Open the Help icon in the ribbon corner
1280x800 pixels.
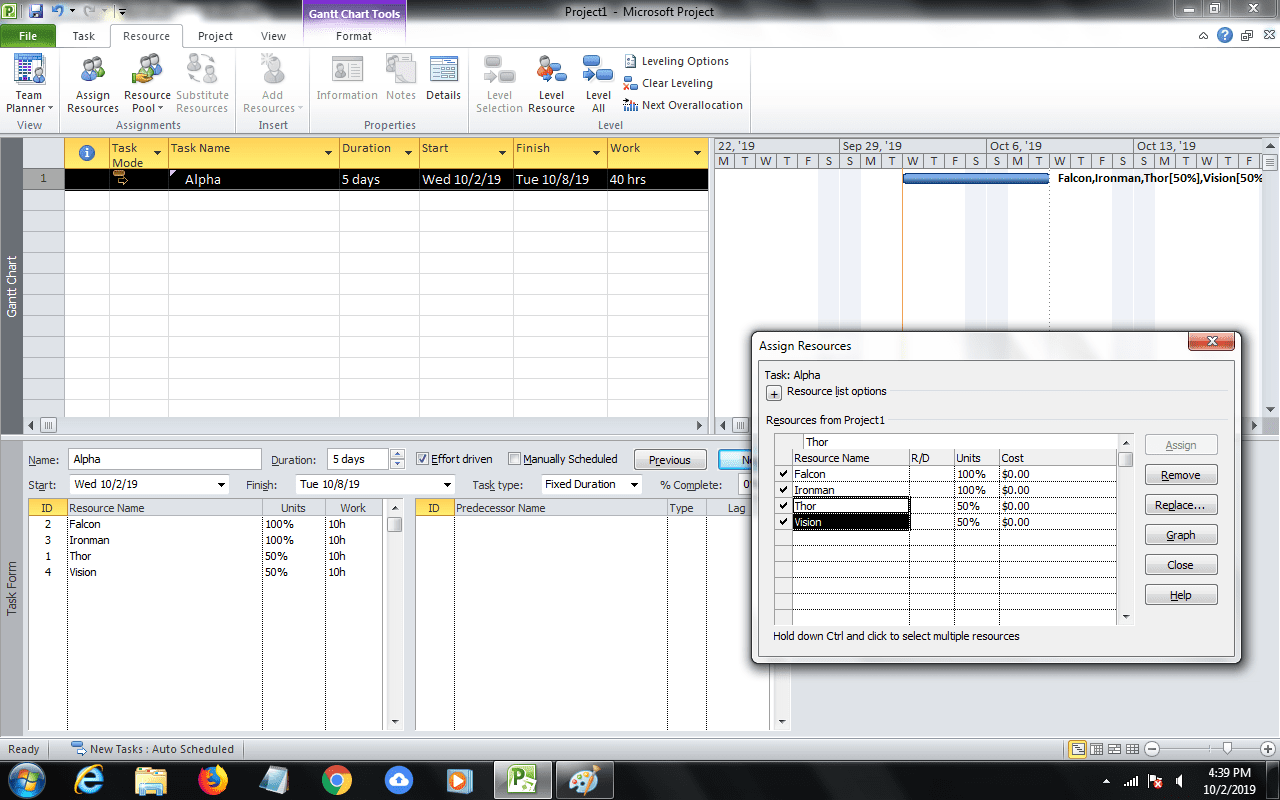[x=1223, y=35]
